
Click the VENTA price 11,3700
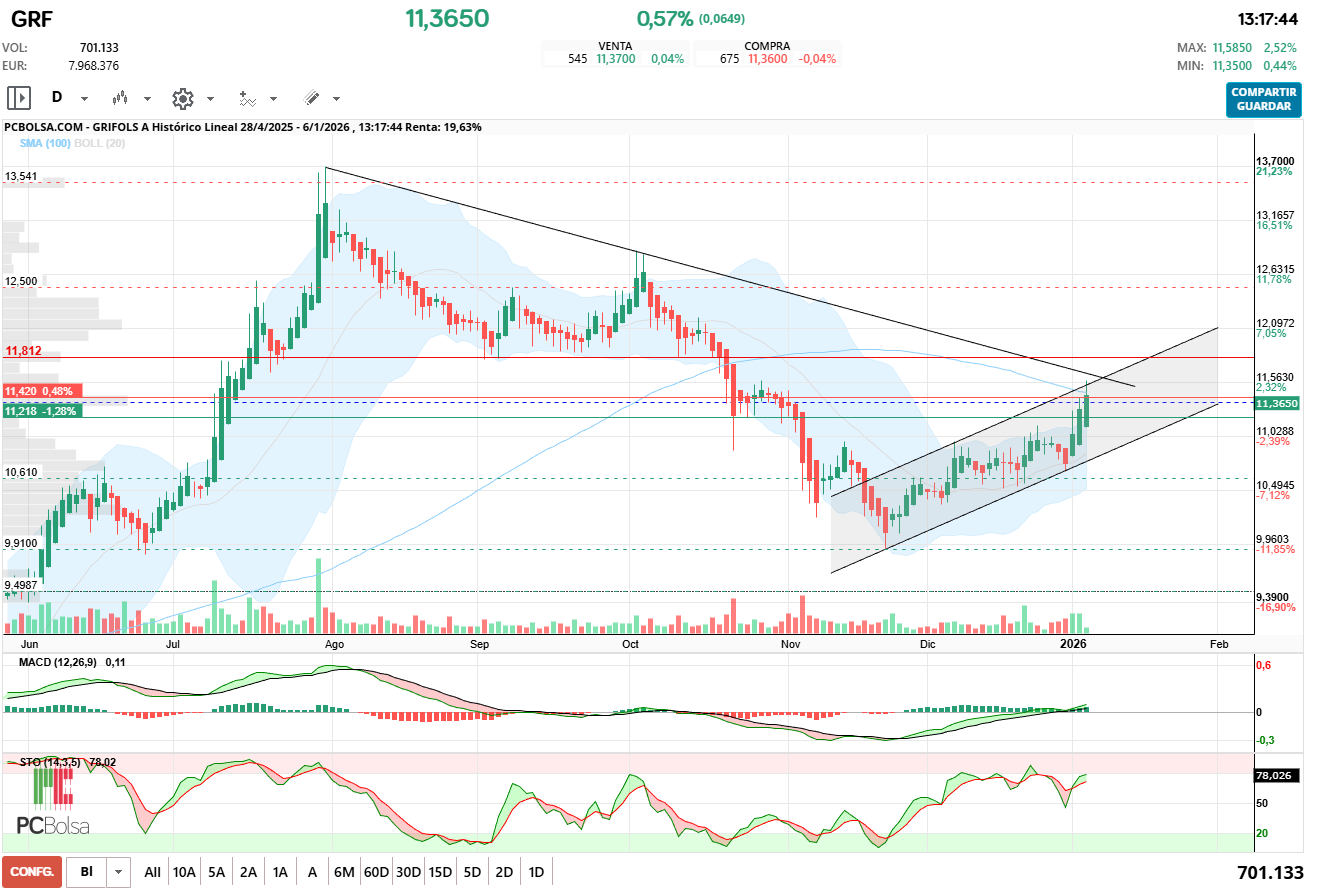pos(616,59)
